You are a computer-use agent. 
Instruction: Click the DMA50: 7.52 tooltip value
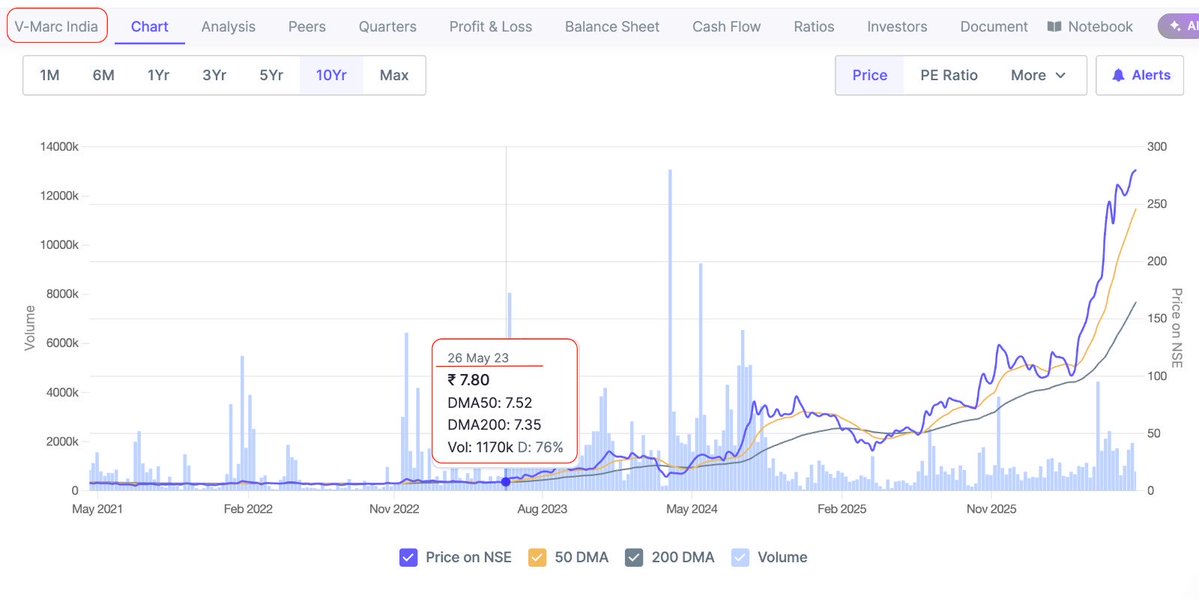[489, 403]
